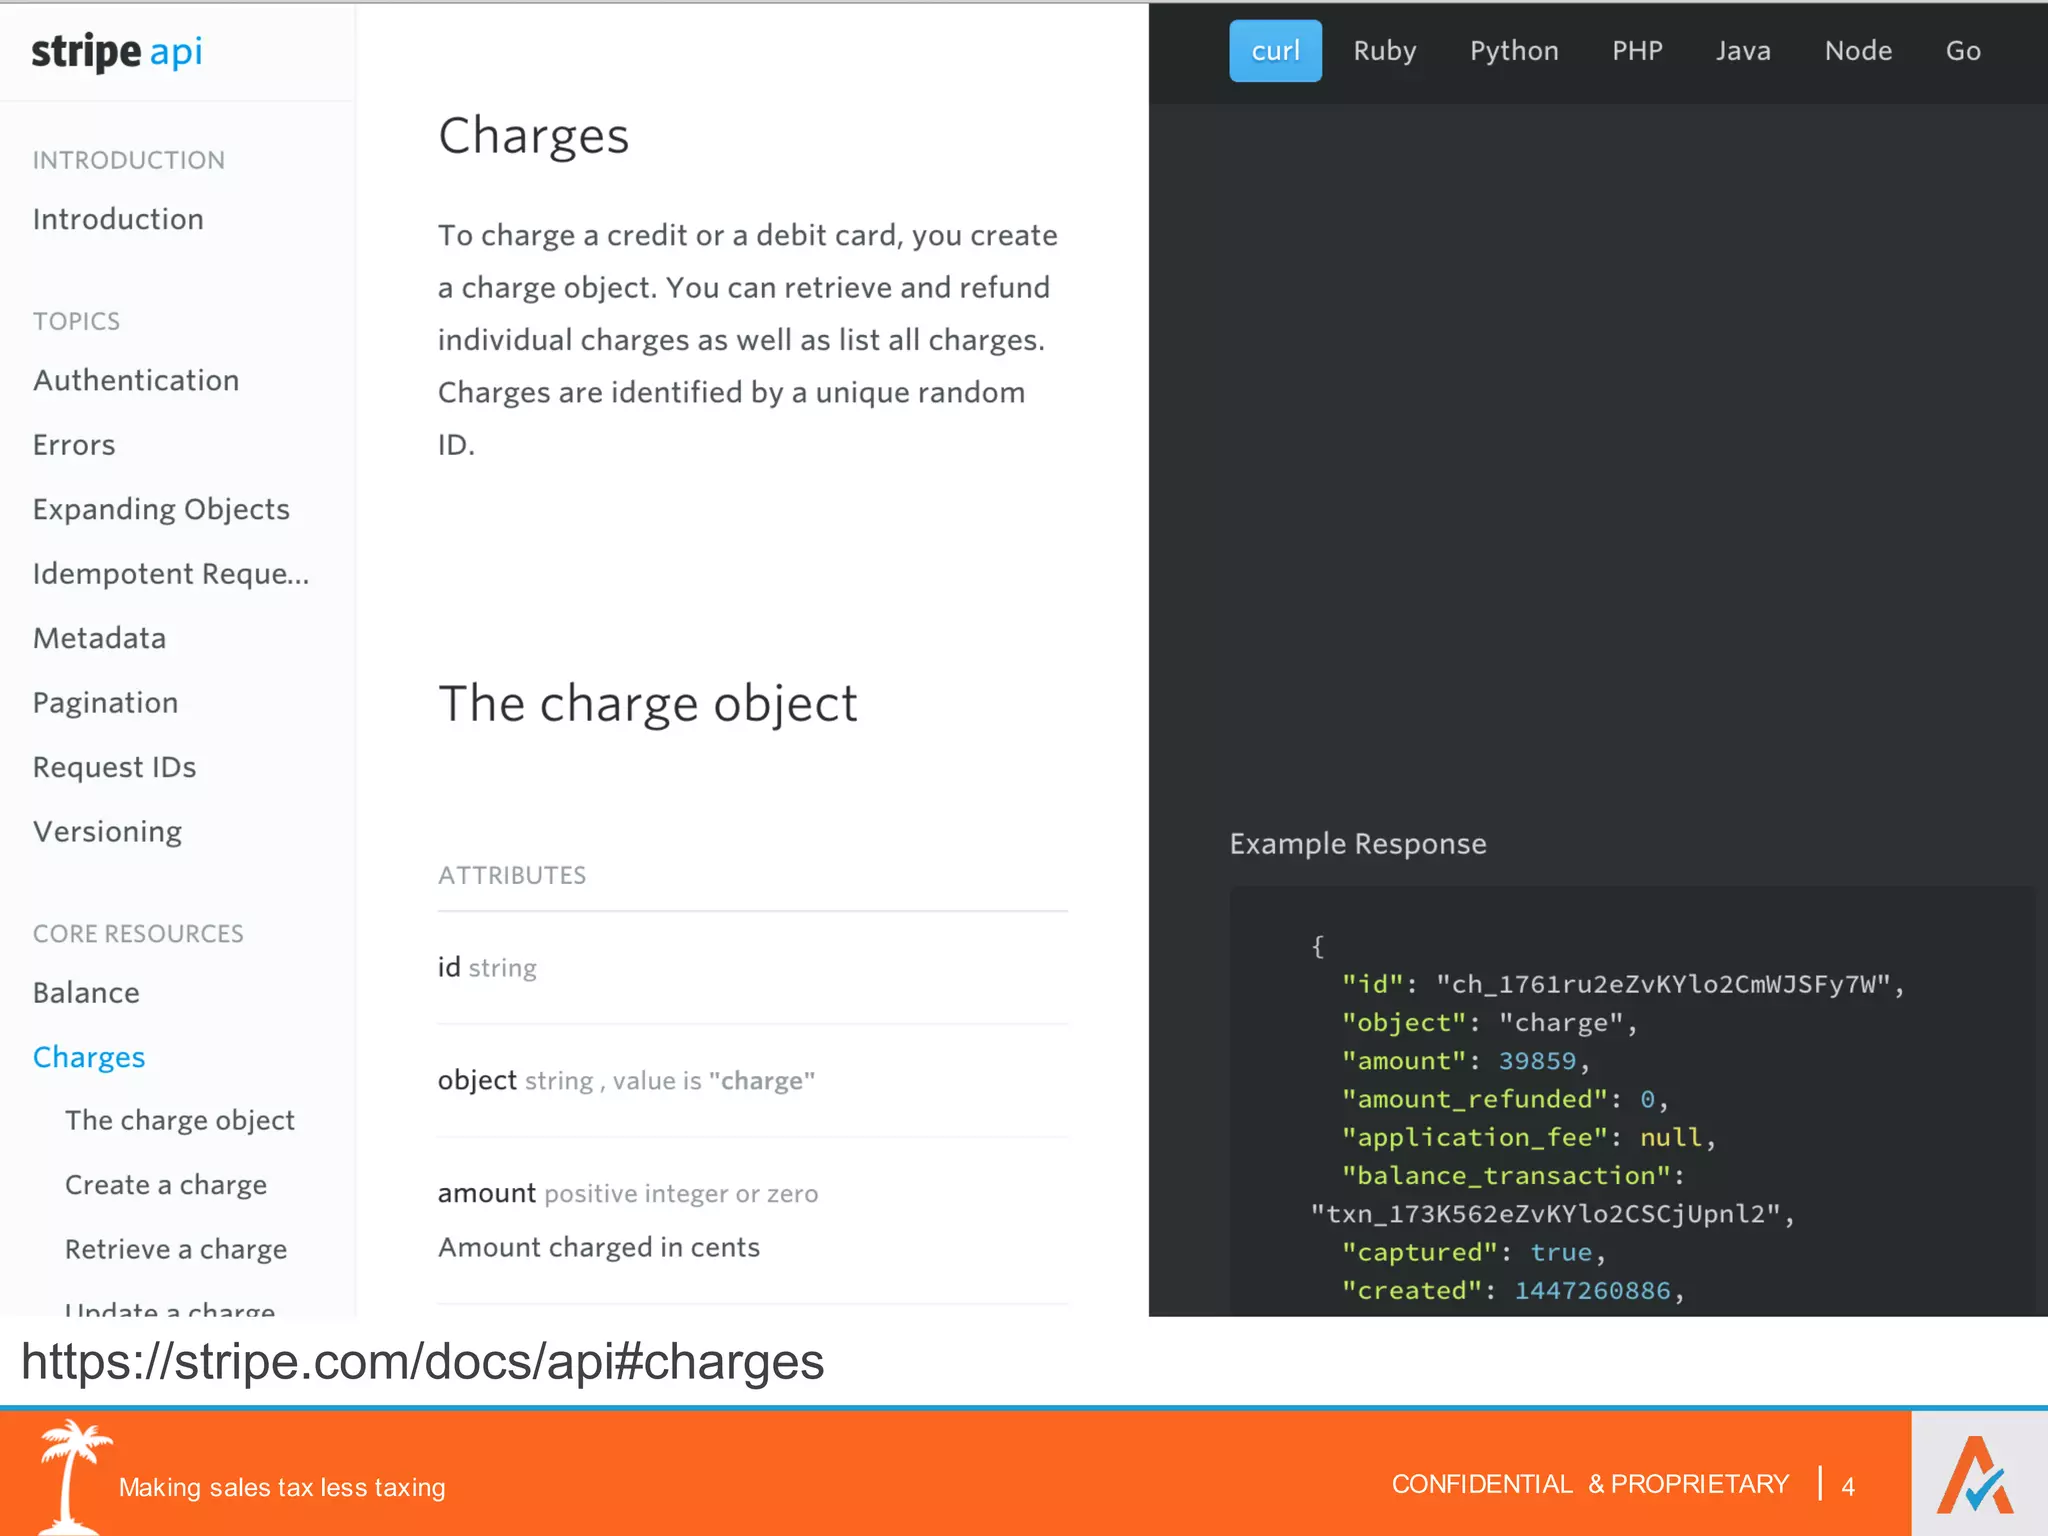Switch to the Node tab

click(1858, 51)
